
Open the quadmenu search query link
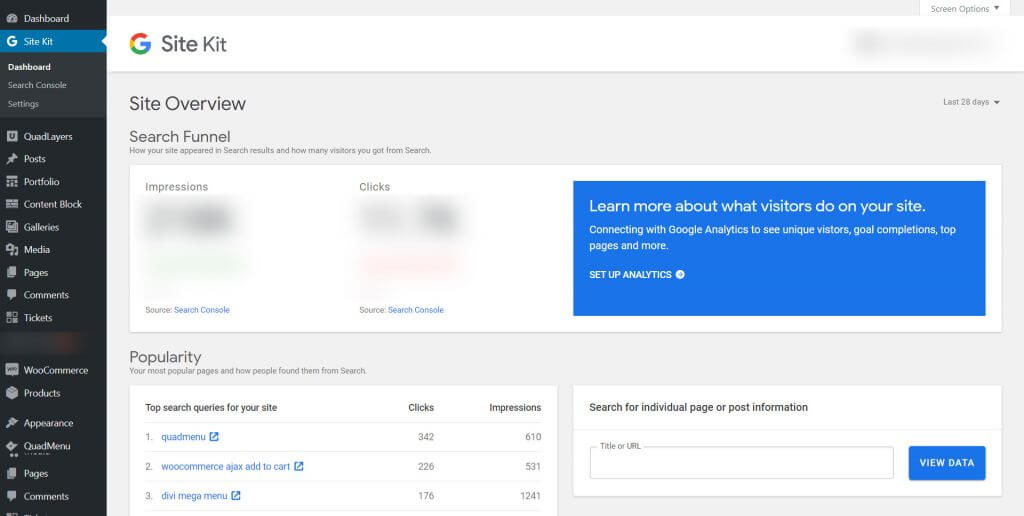(x=184, y=436)
